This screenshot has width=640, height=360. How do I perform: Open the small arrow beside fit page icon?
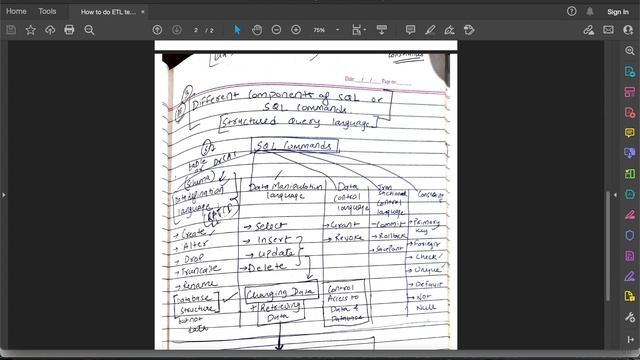364,30
